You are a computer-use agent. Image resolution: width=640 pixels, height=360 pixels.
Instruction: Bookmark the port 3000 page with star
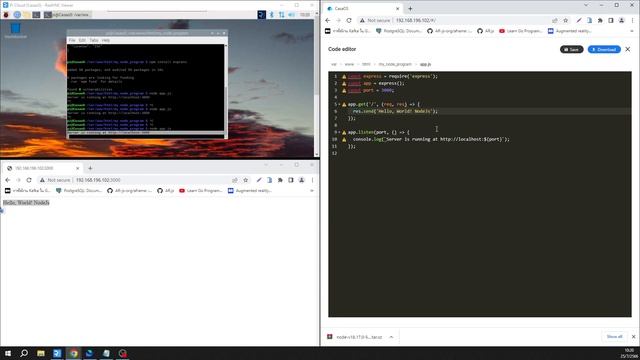[245, 180]
